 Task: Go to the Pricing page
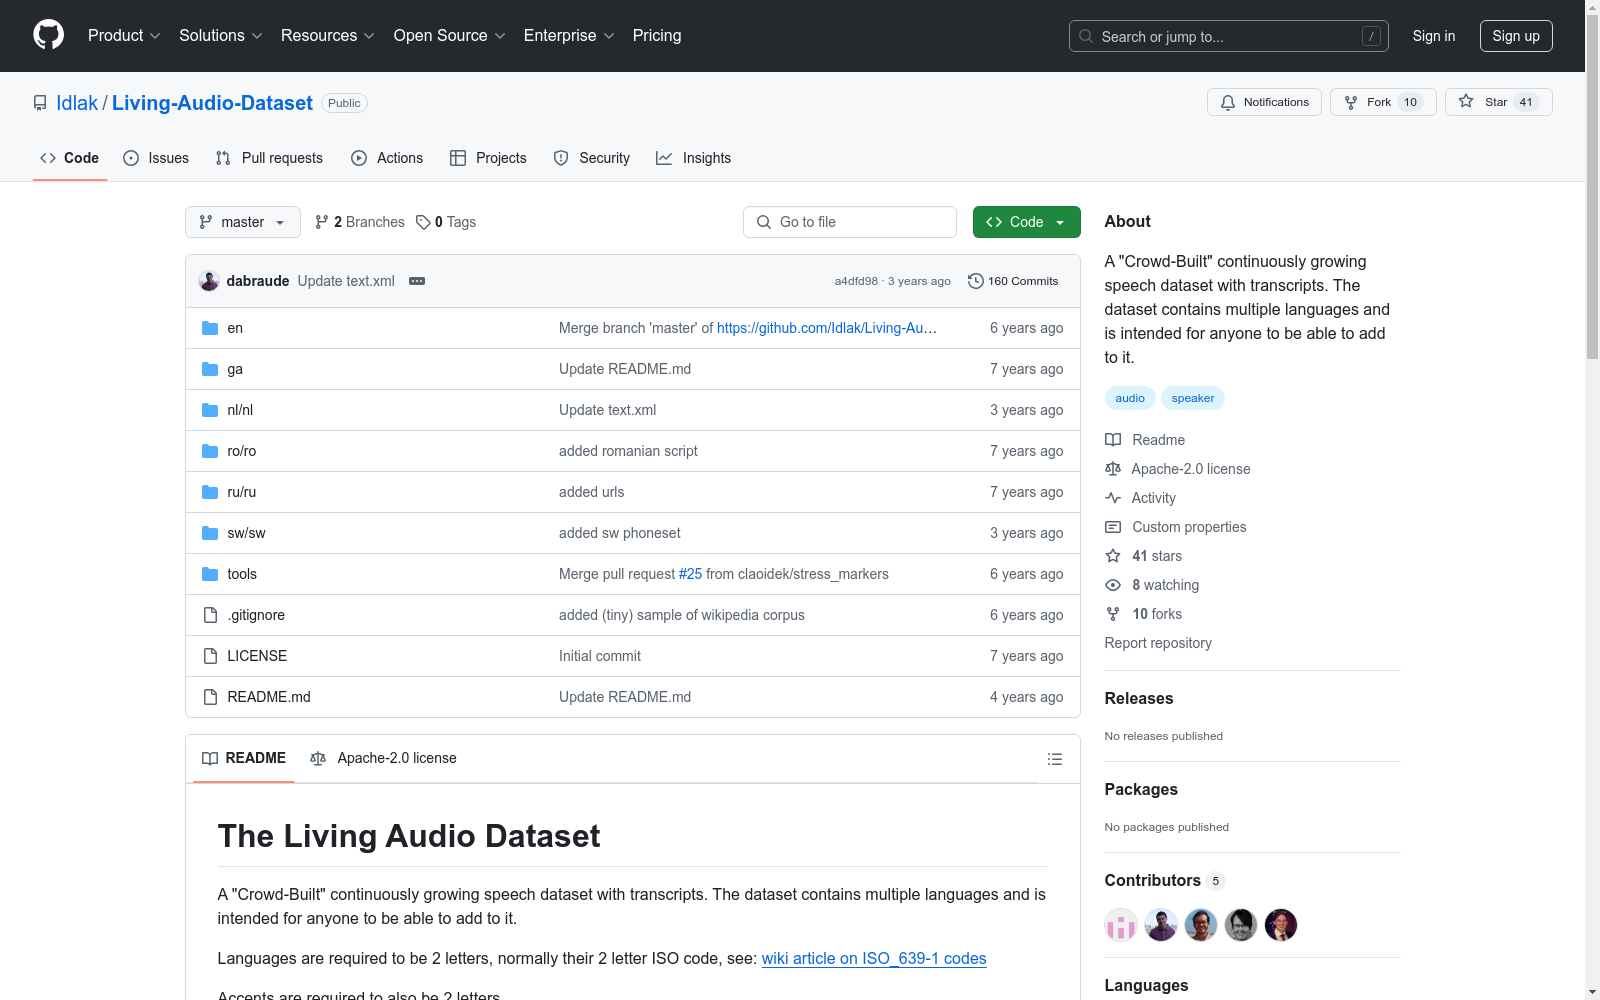(657, 36)
